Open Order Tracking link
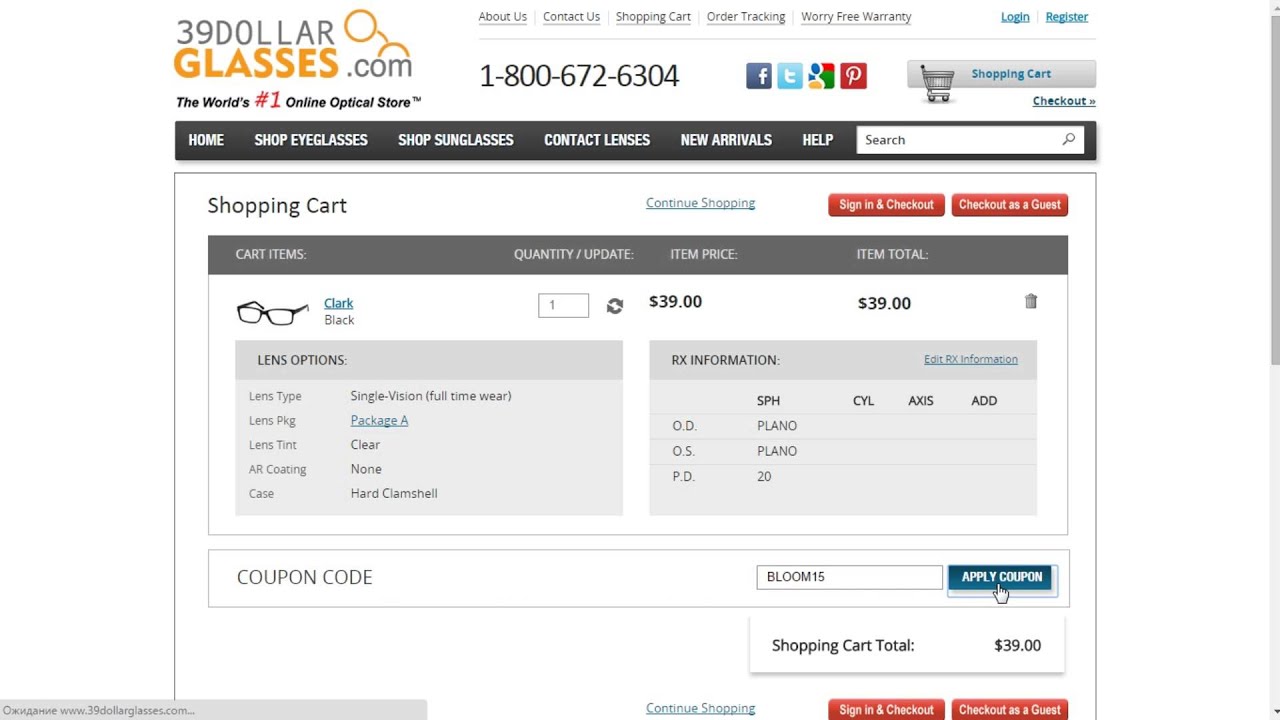This screenshot has width=1280, height=720. [746, 17]
